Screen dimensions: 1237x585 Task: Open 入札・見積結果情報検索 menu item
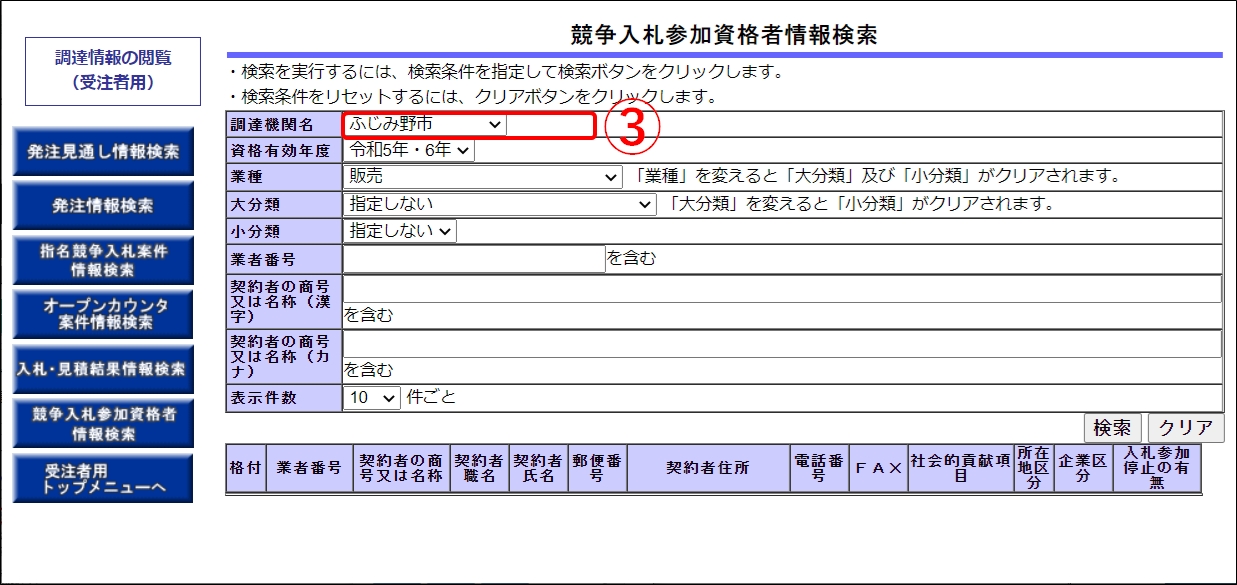103,369
